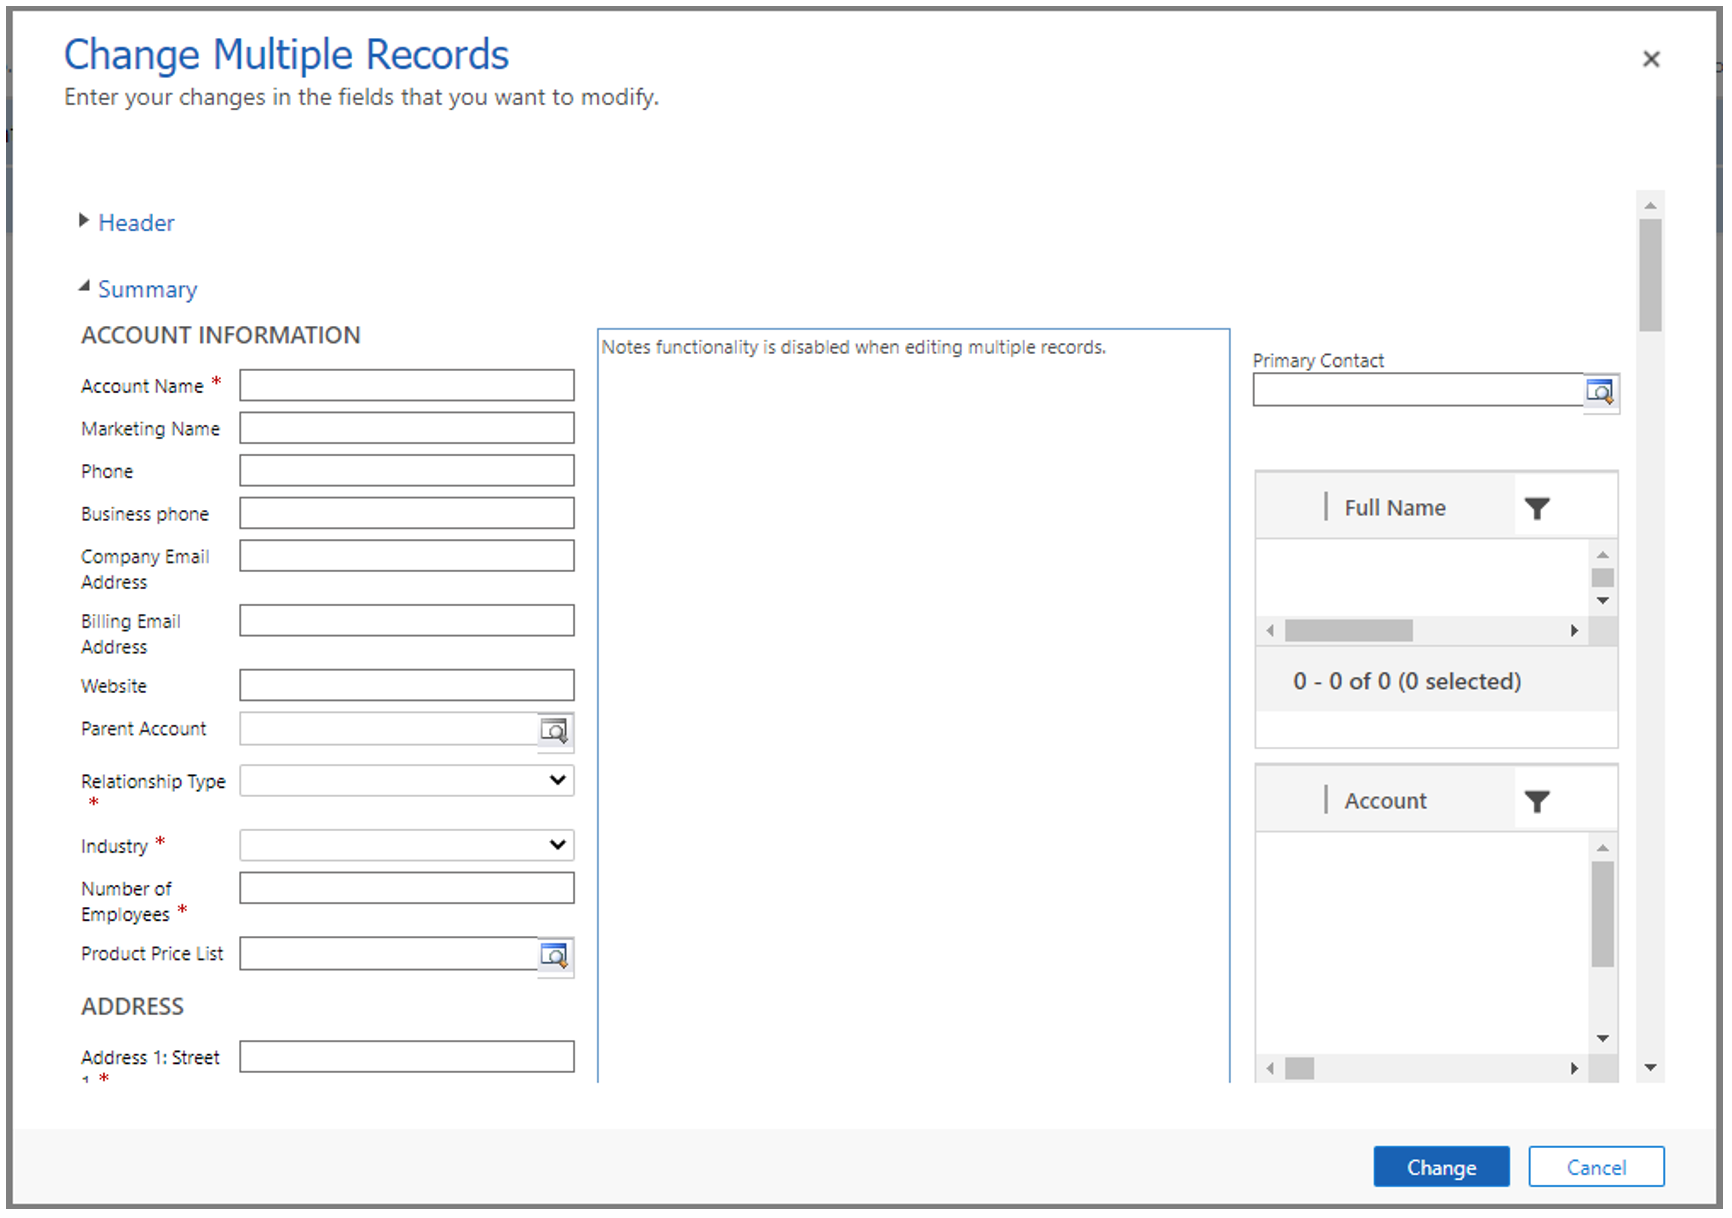
Task: Click the Business phone input field
Action: 407,513
